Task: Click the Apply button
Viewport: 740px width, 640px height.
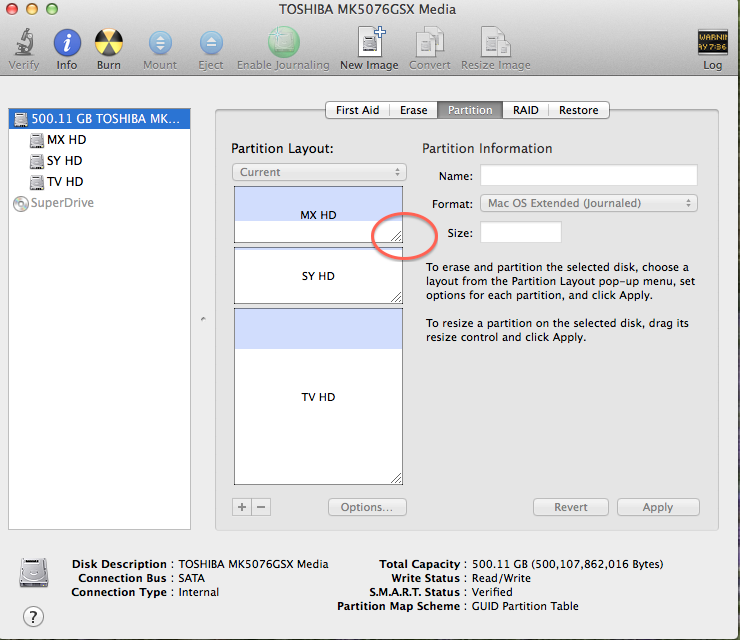Action: 658,507
